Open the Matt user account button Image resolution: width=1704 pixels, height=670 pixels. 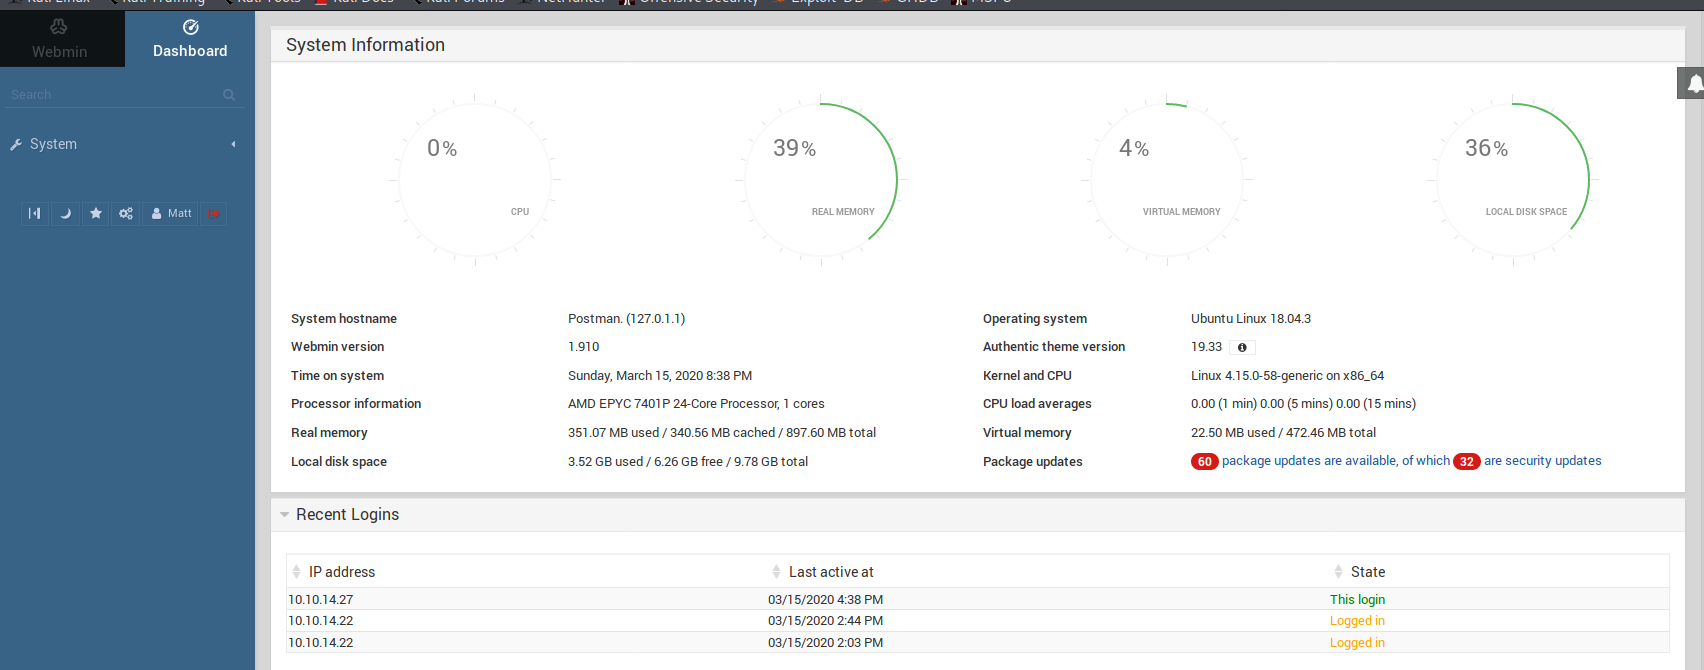(172, 213)
